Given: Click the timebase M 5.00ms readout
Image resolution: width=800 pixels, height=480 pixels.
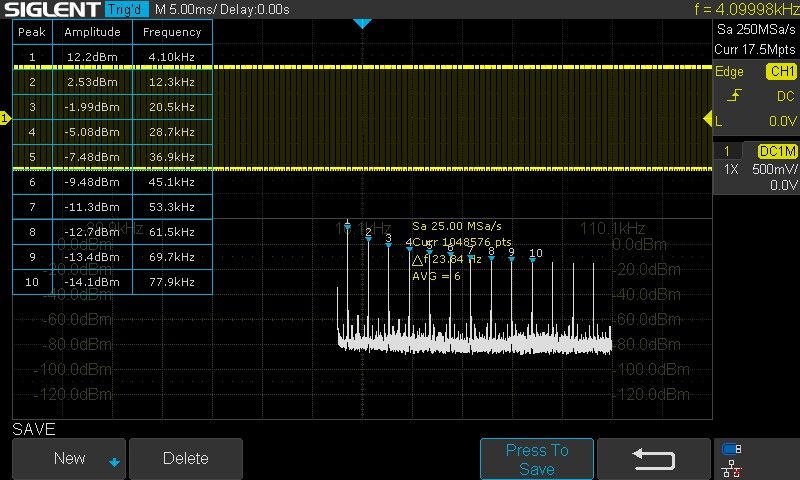Looking at the screenshot, I should click(186, 9).
